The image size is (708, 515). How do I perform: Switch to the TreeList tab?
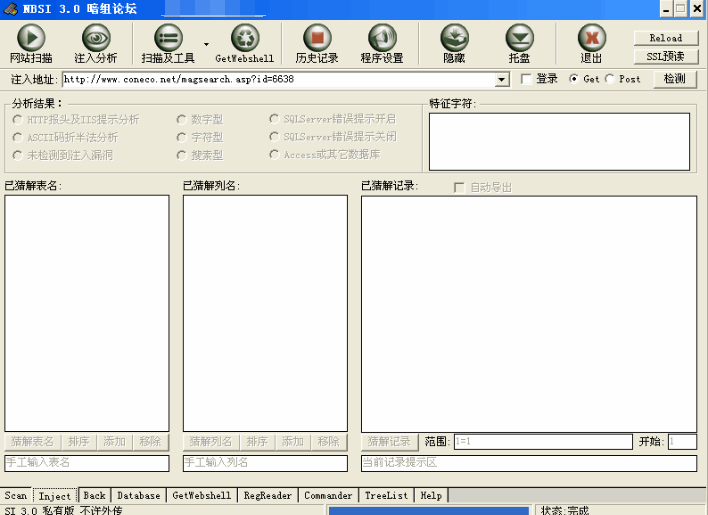pos(387,496)
